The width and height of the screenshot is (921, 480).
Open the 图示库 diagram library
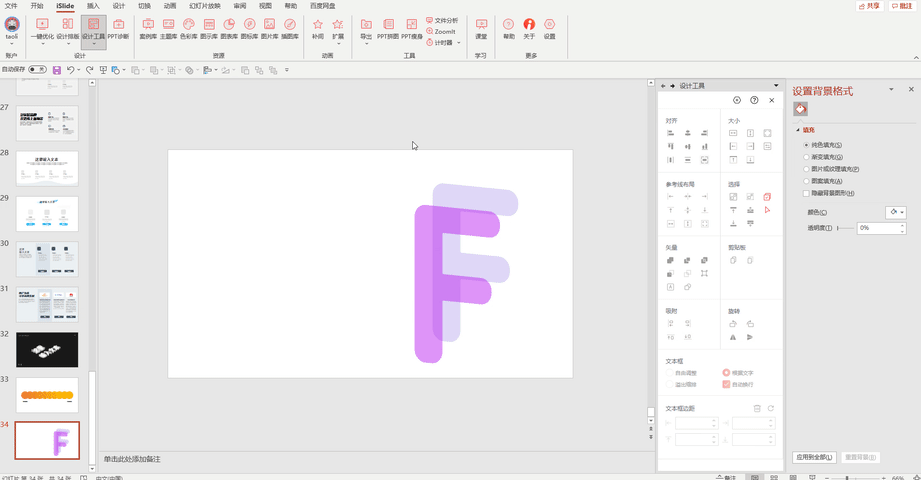[x=209, y=28]
